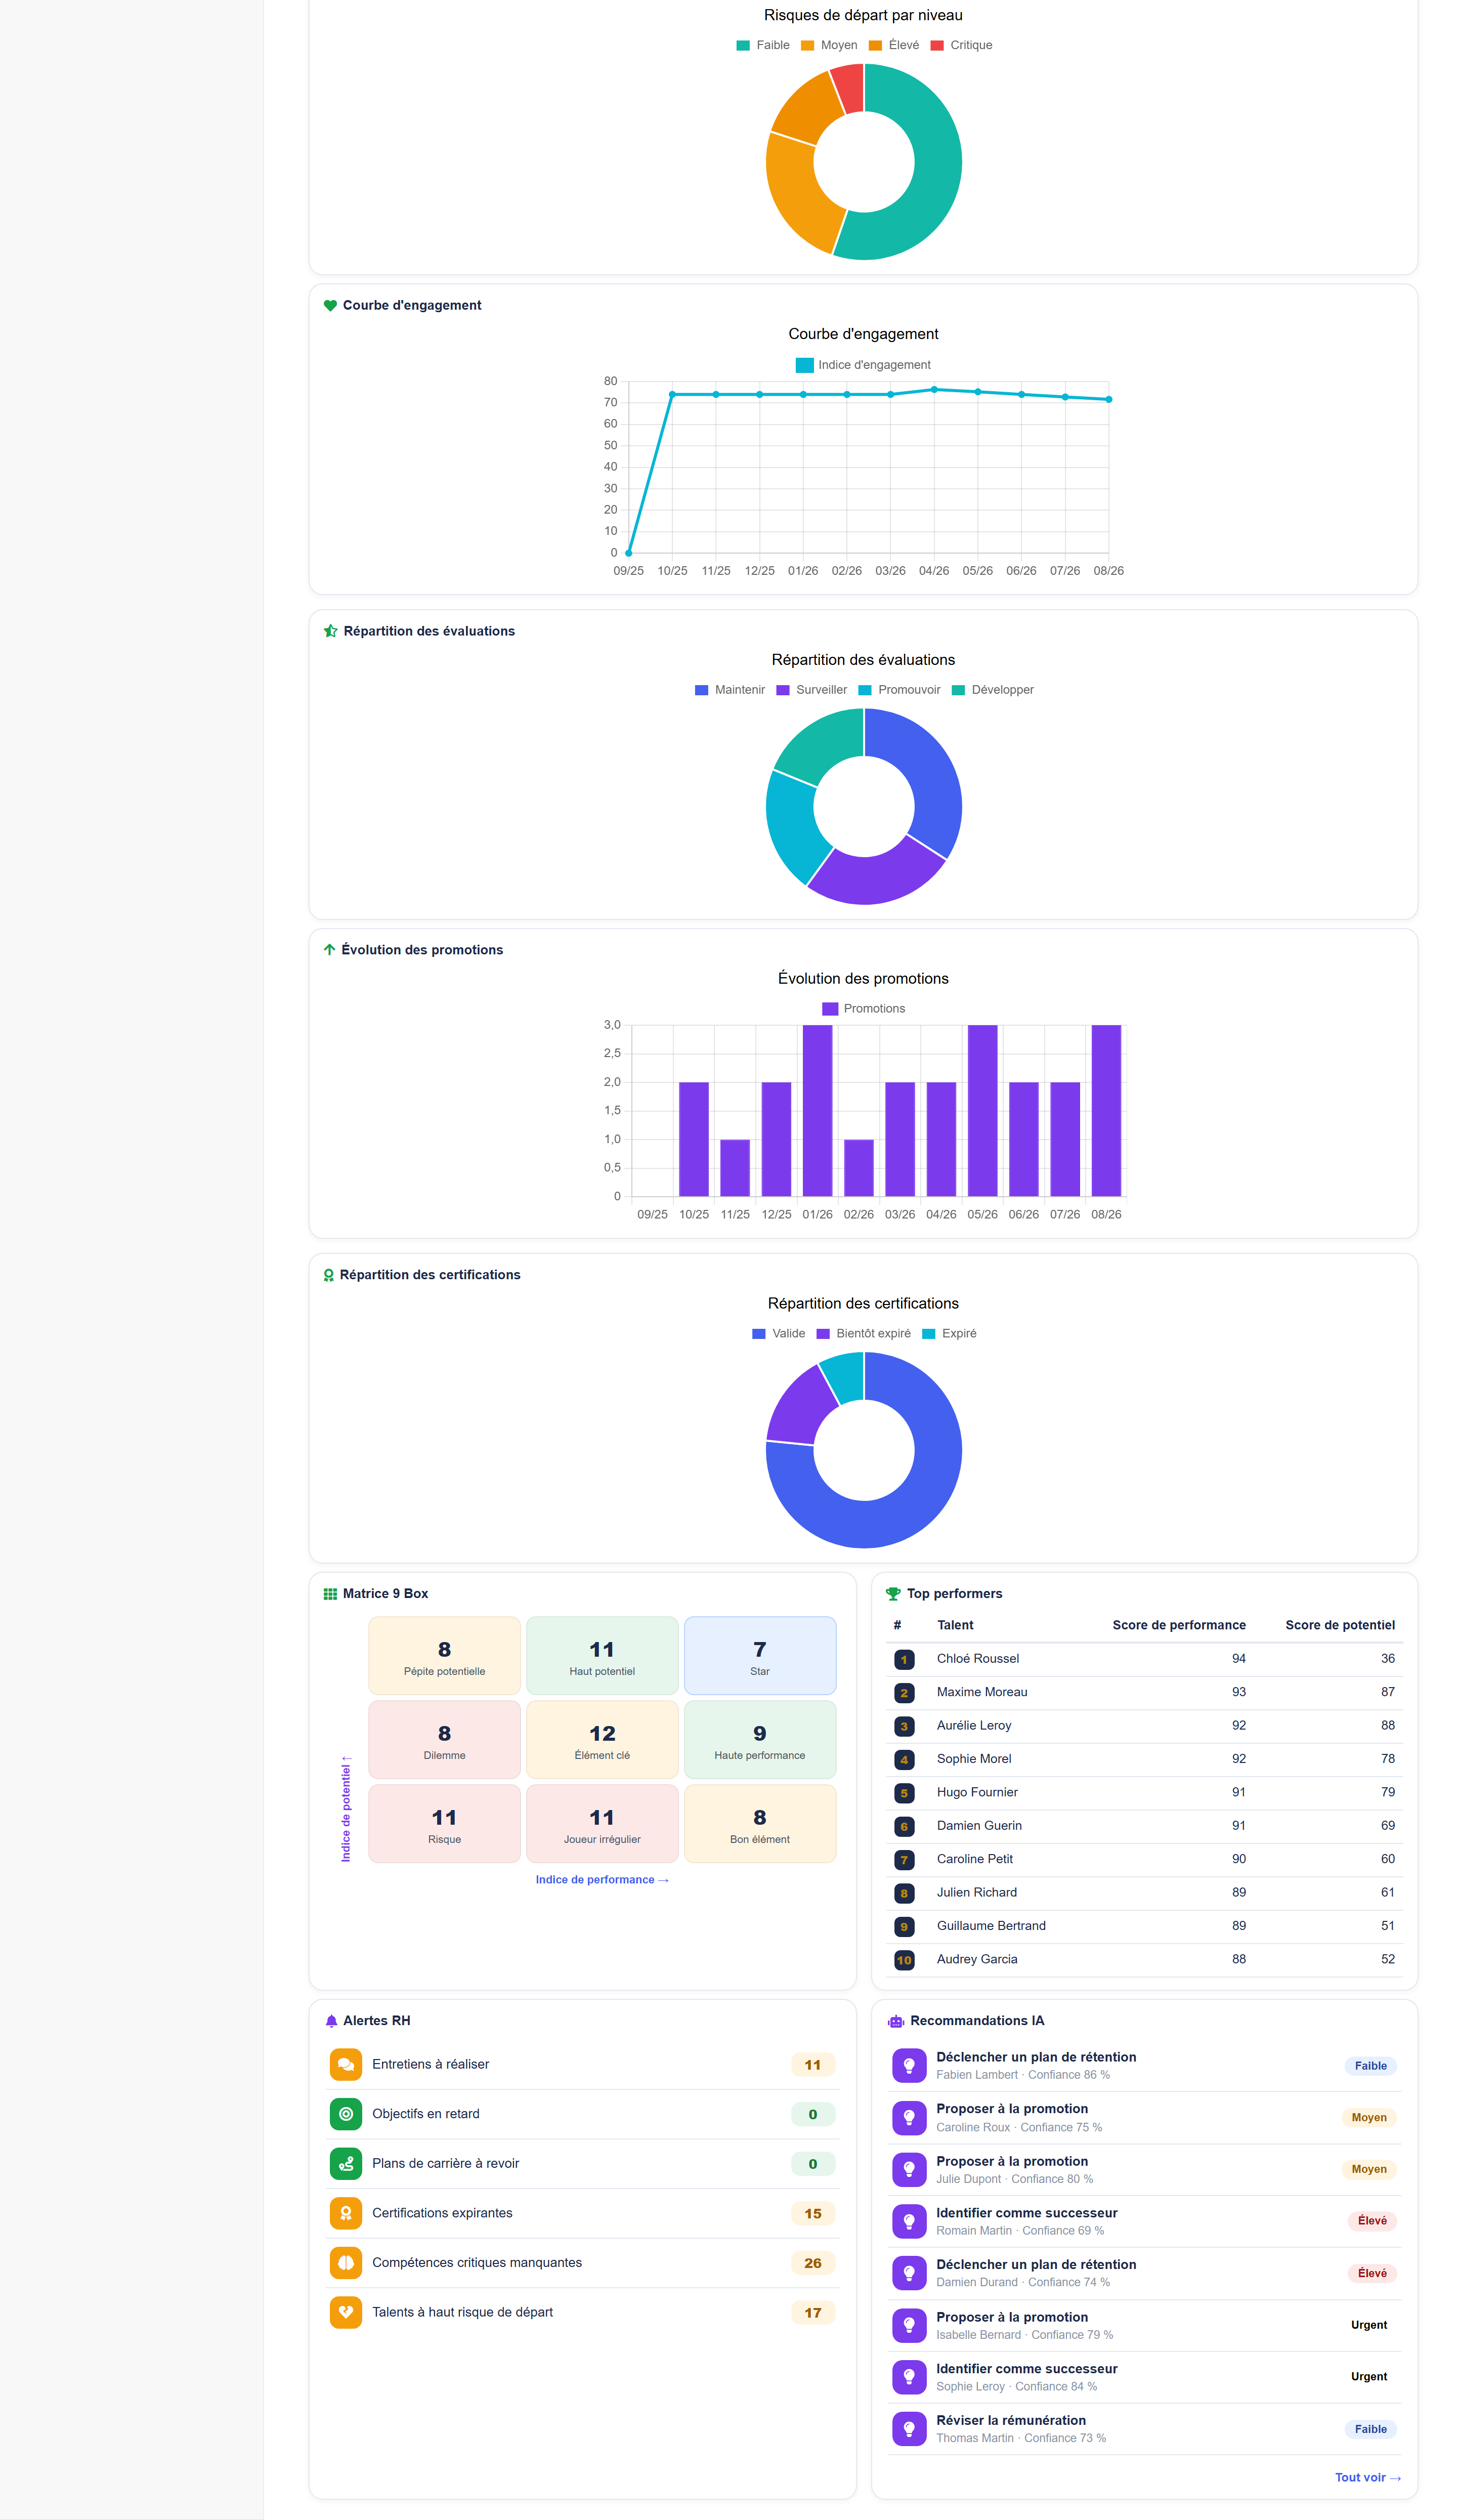Click the Talents à haut risque heart icon
The height and width of the screenshot is (2520, 1457).
pyautogui.click(x=345, y=2312)
